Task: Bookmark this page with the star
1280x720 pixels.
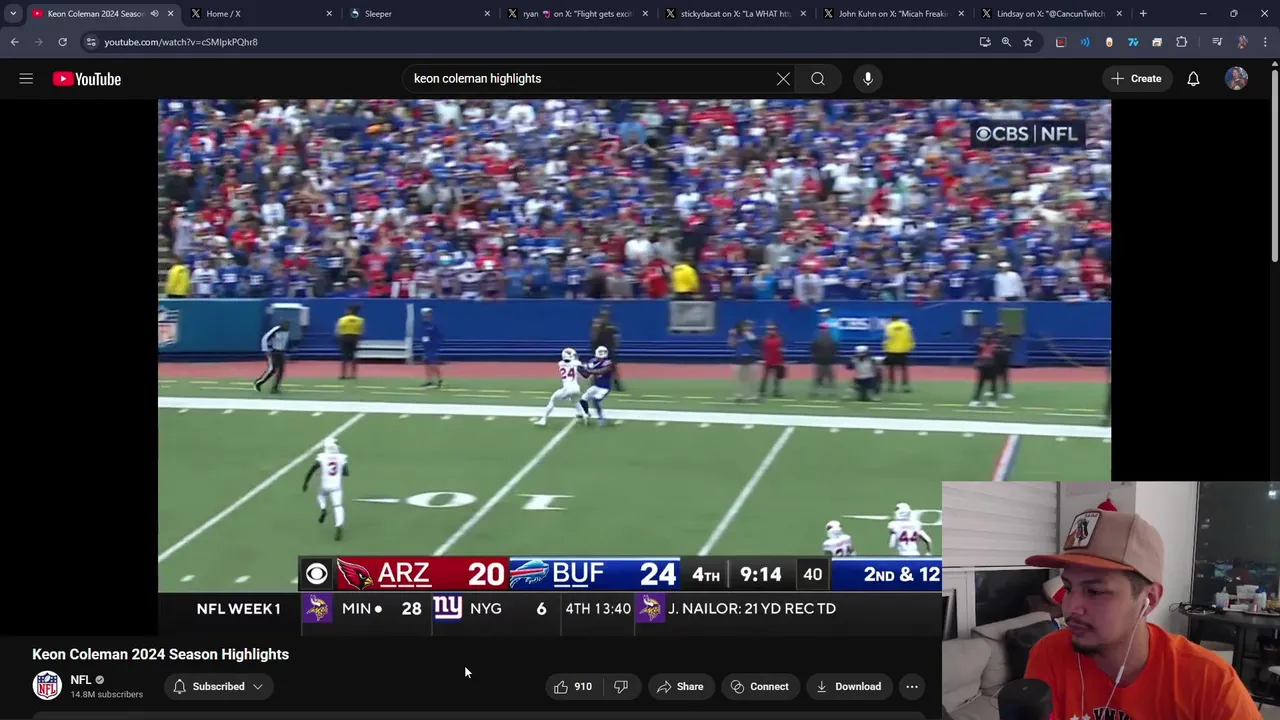Action: pos(1028,42)
